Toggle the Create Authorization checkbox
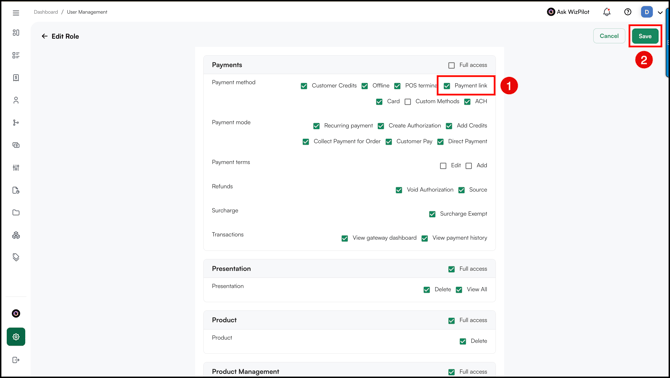670x378 pixels. tap(381, 126)
